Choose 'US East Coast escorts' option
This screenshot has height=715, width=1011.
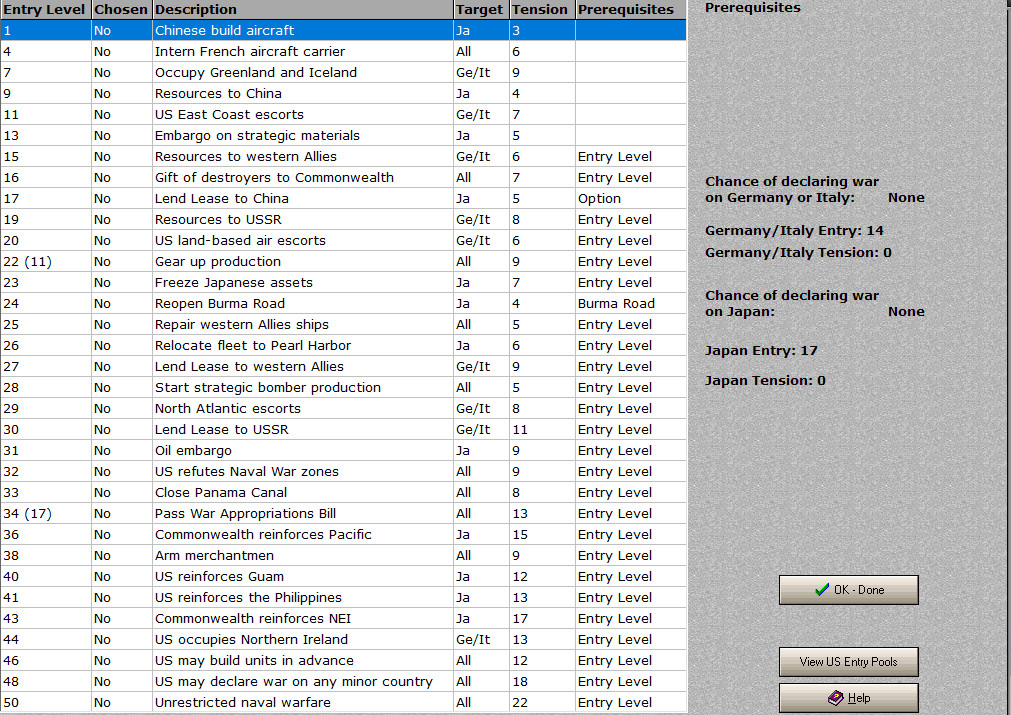(343, 115)
